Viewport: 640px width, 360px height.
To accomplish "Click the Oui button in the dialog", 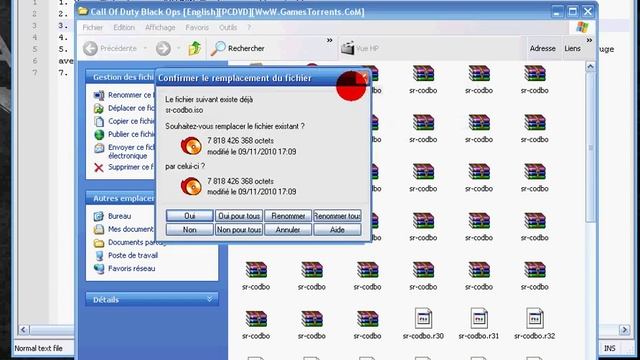I will 189,216.
